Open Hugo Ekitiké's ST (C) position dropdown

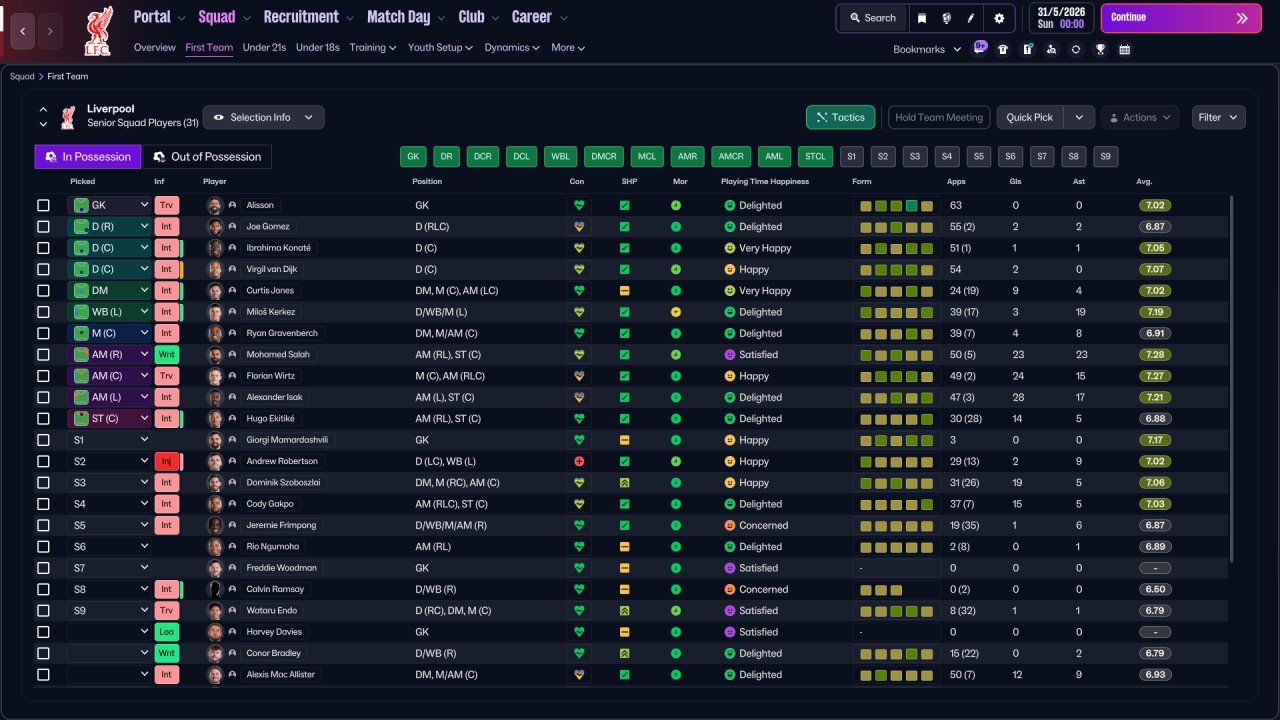point(109,419)
